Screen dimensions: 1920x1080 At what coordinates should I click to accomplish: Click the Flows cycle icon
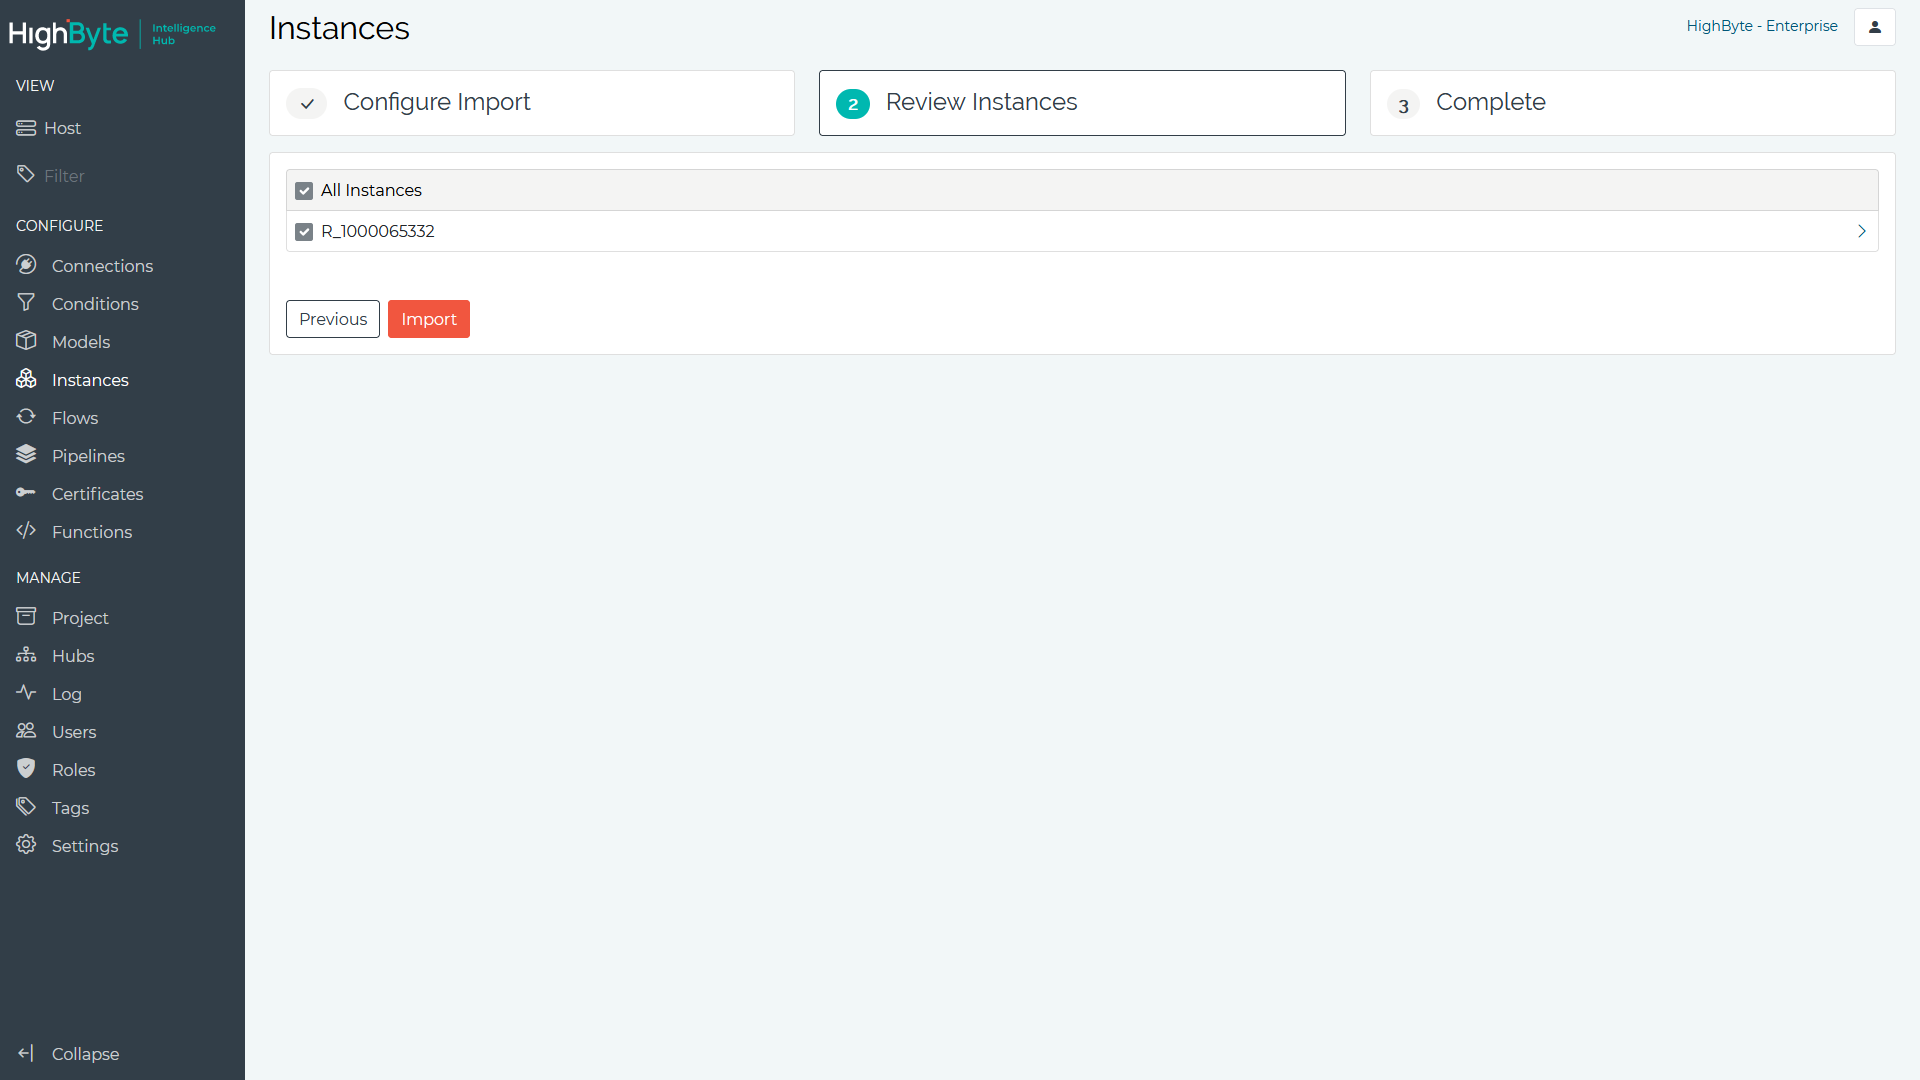tap(26, 417)
